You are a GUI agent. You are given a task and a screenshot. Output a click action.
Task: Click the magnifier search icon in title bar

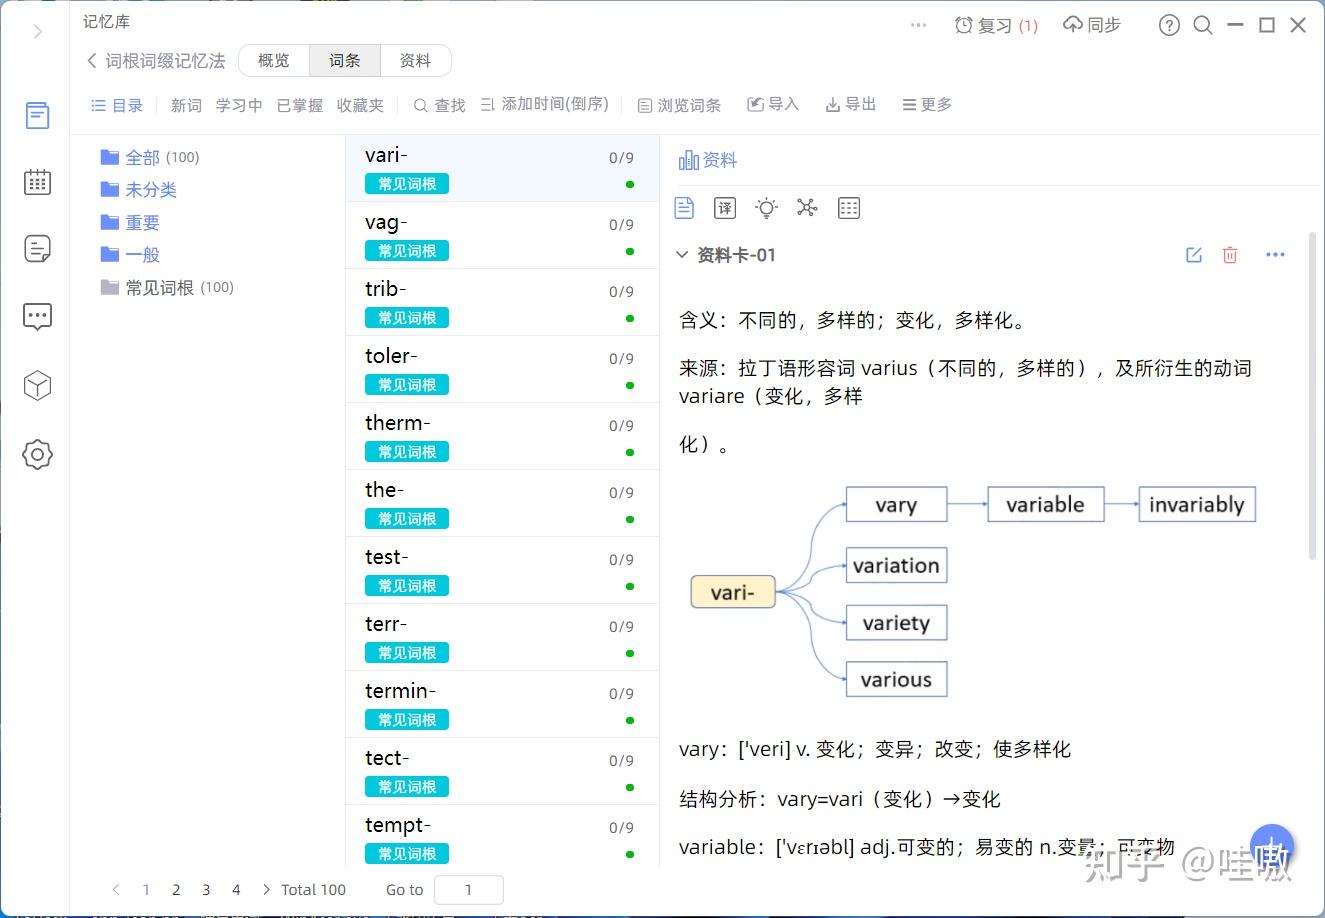1203,25
